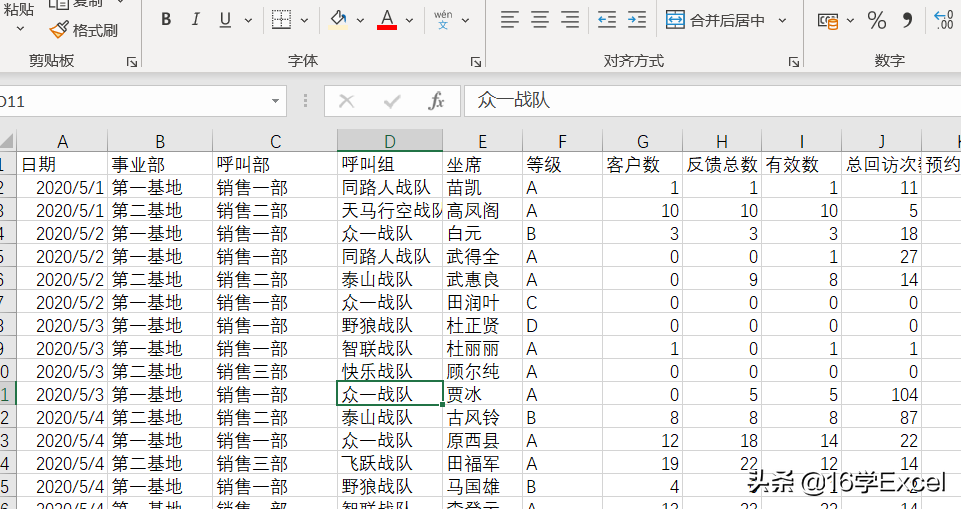Open fill color dropdown arrow
The width and height of the screenshot is (961, 509).
point(360,20)
